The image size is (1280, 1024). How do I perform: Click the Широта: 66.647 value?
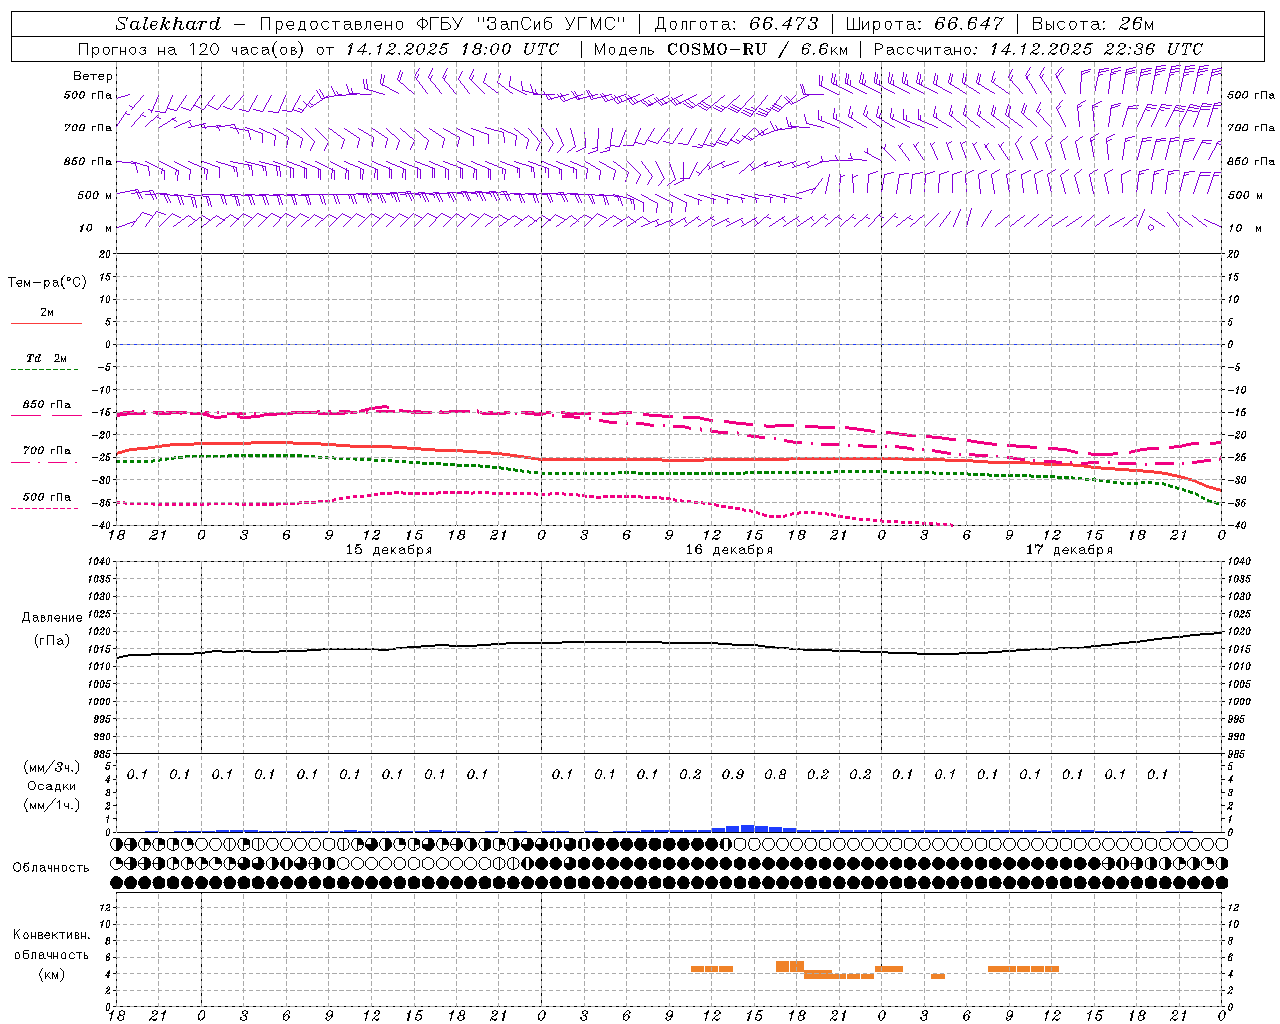coord(923,24)
